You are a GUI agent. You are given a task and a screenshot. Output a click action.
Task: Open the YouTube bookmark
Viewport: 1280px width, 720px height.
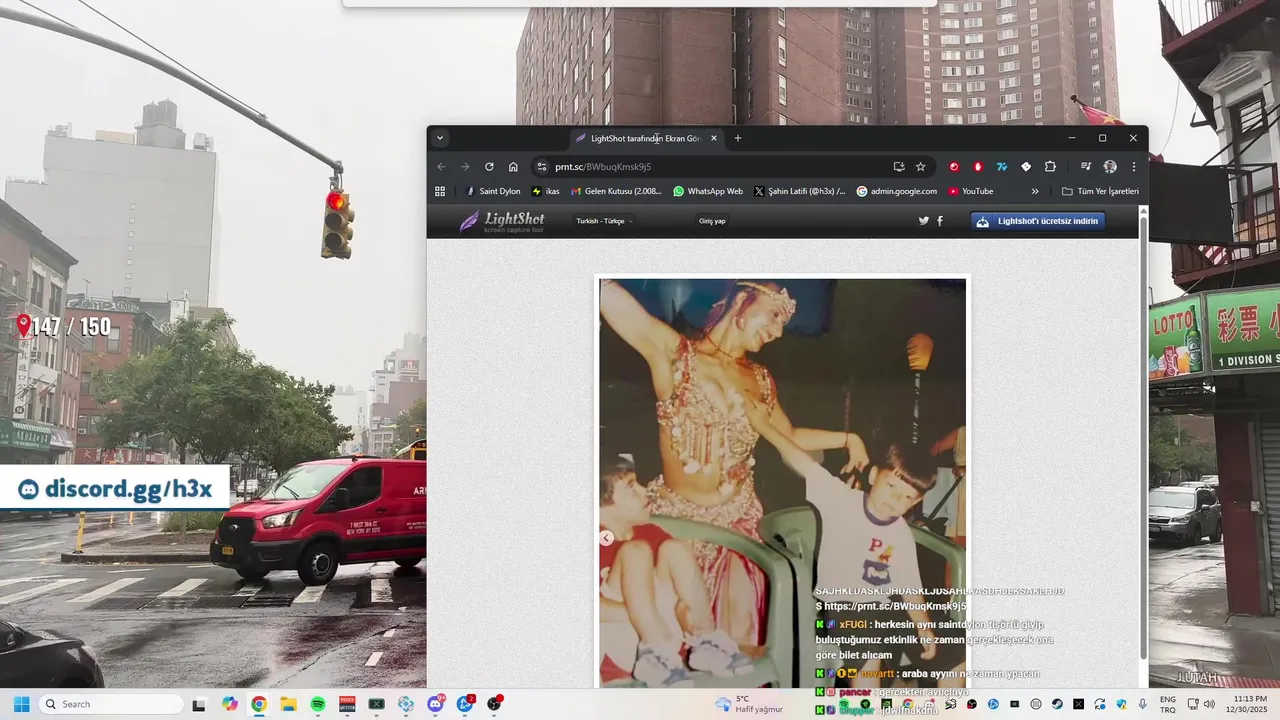point(971,191)
